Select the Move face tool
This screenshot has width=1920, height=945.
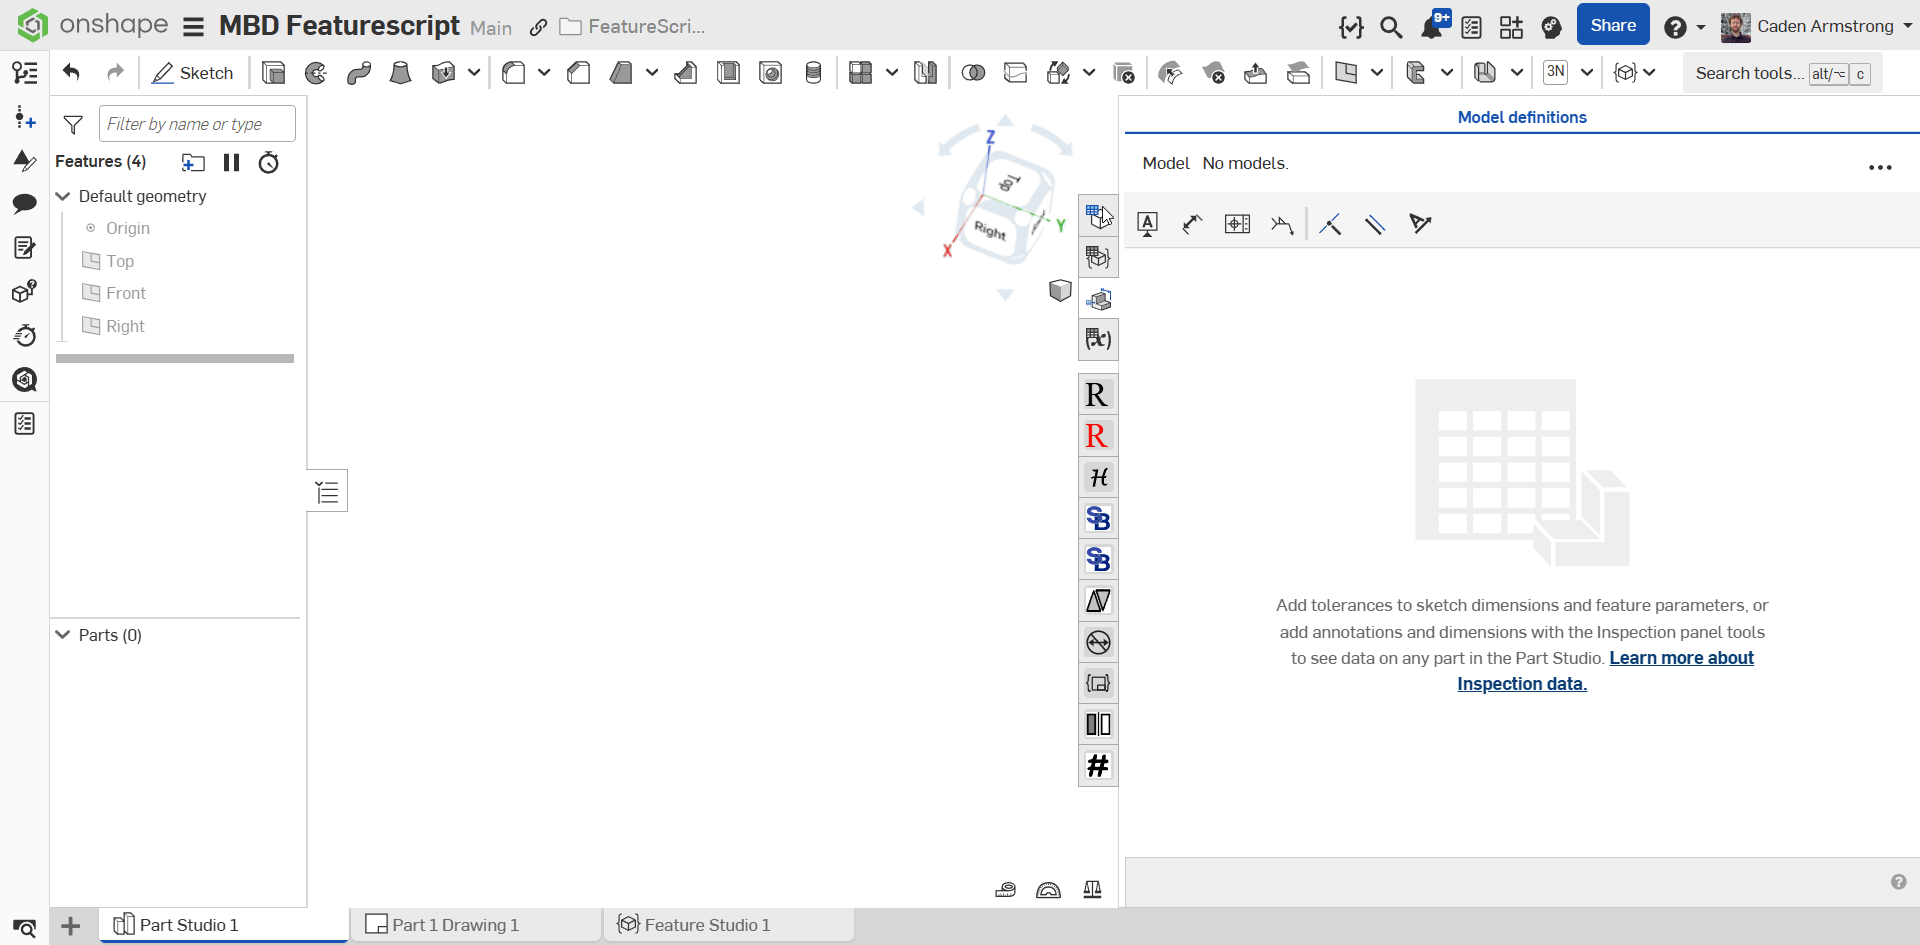pos(1256,73)
